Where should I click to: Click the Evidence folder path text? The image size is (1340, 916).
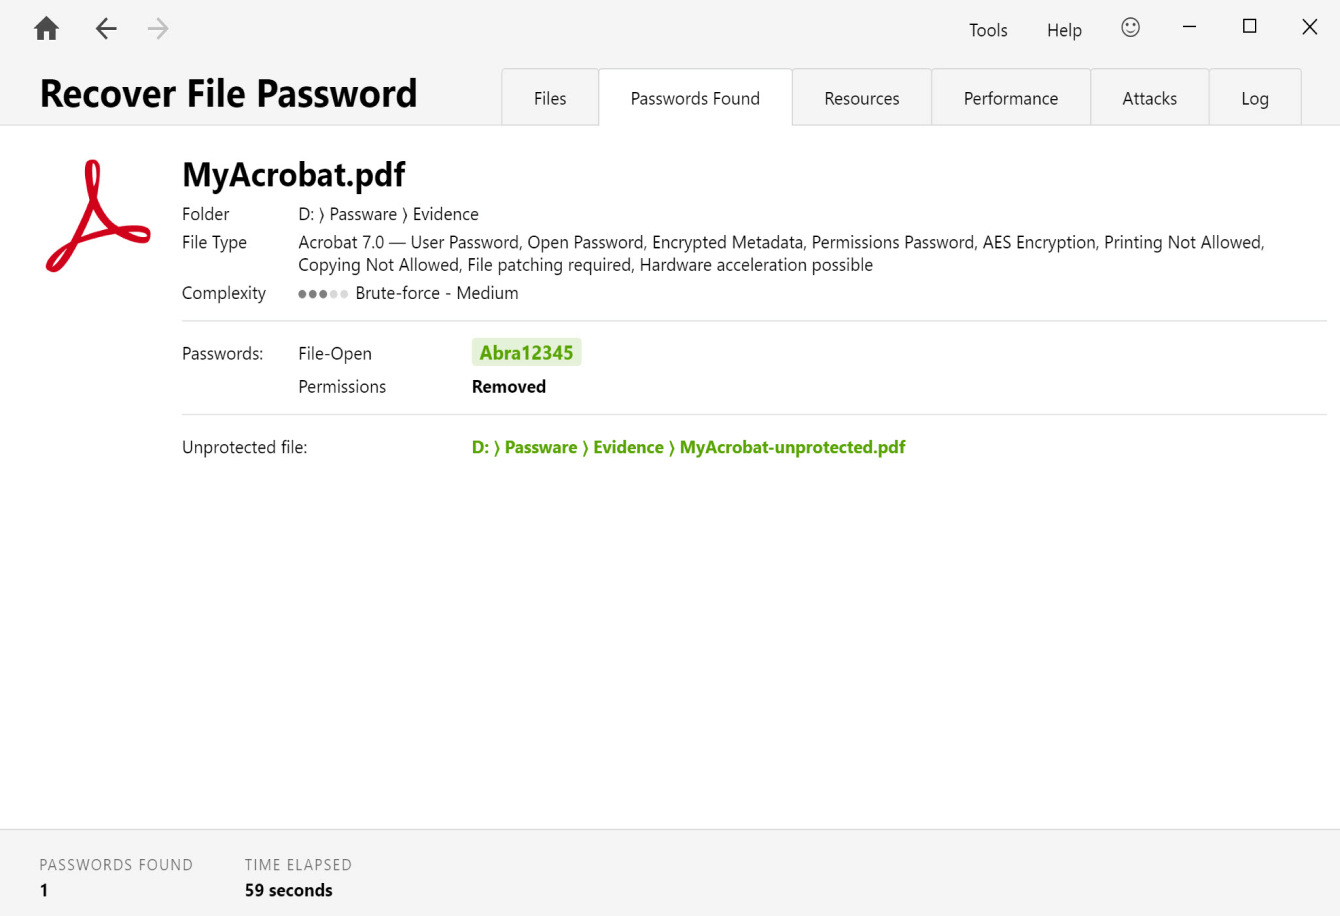pyautogui.click(x=445, y=214)
